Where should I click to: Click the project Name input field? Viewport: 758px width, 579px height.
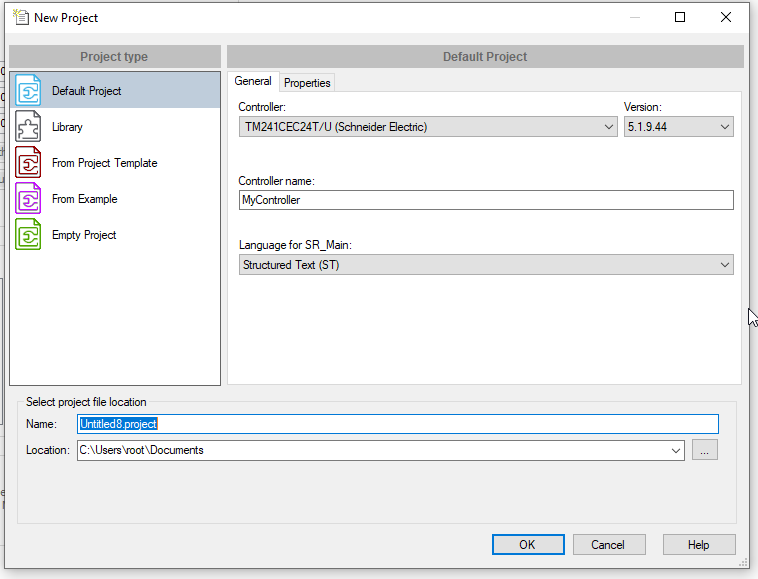(397, 424)
